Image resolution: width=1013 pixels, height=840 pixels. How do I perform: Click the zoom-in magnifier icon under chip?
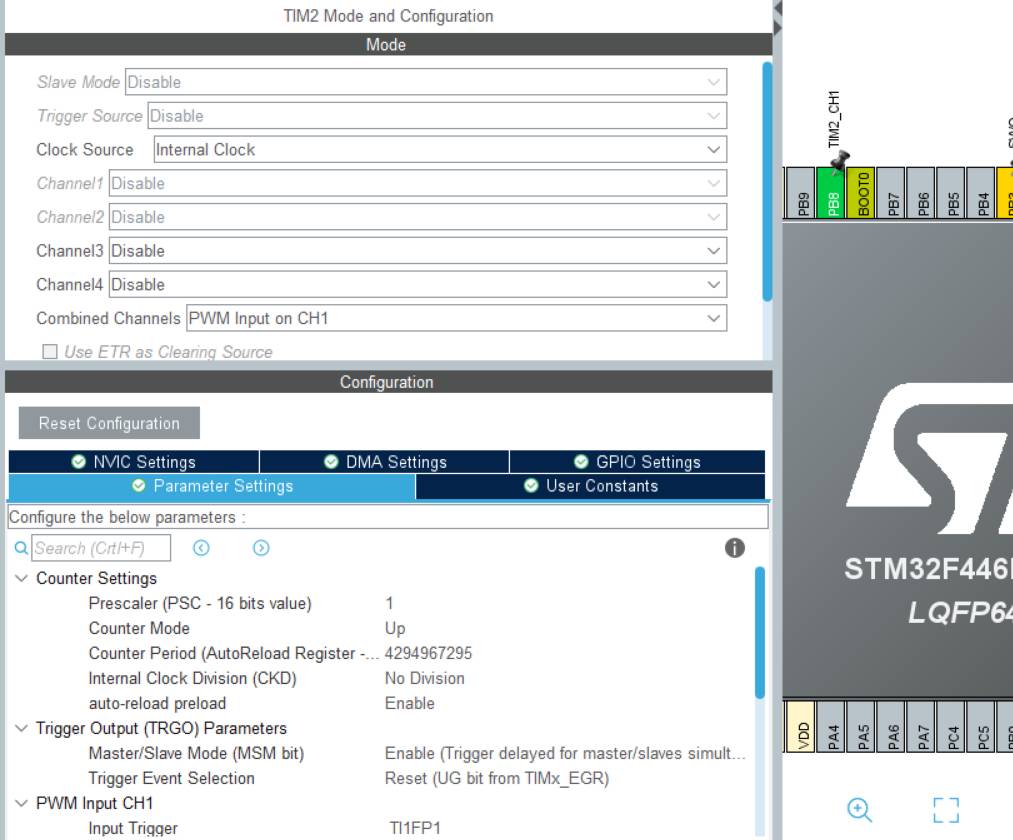(x=859, y=810)
